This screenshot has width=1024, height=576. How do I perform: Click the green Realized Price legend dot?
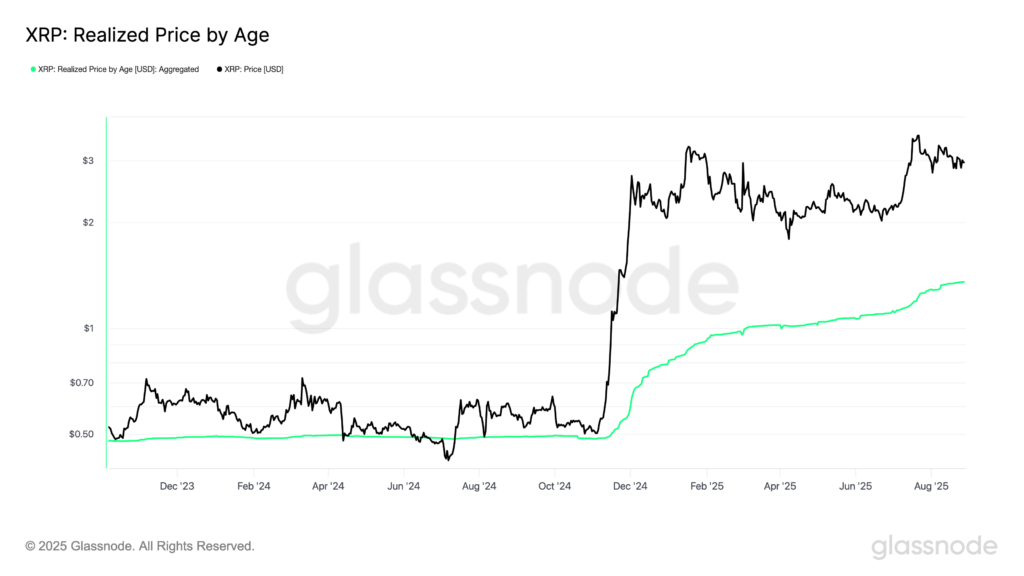[33, 69]
